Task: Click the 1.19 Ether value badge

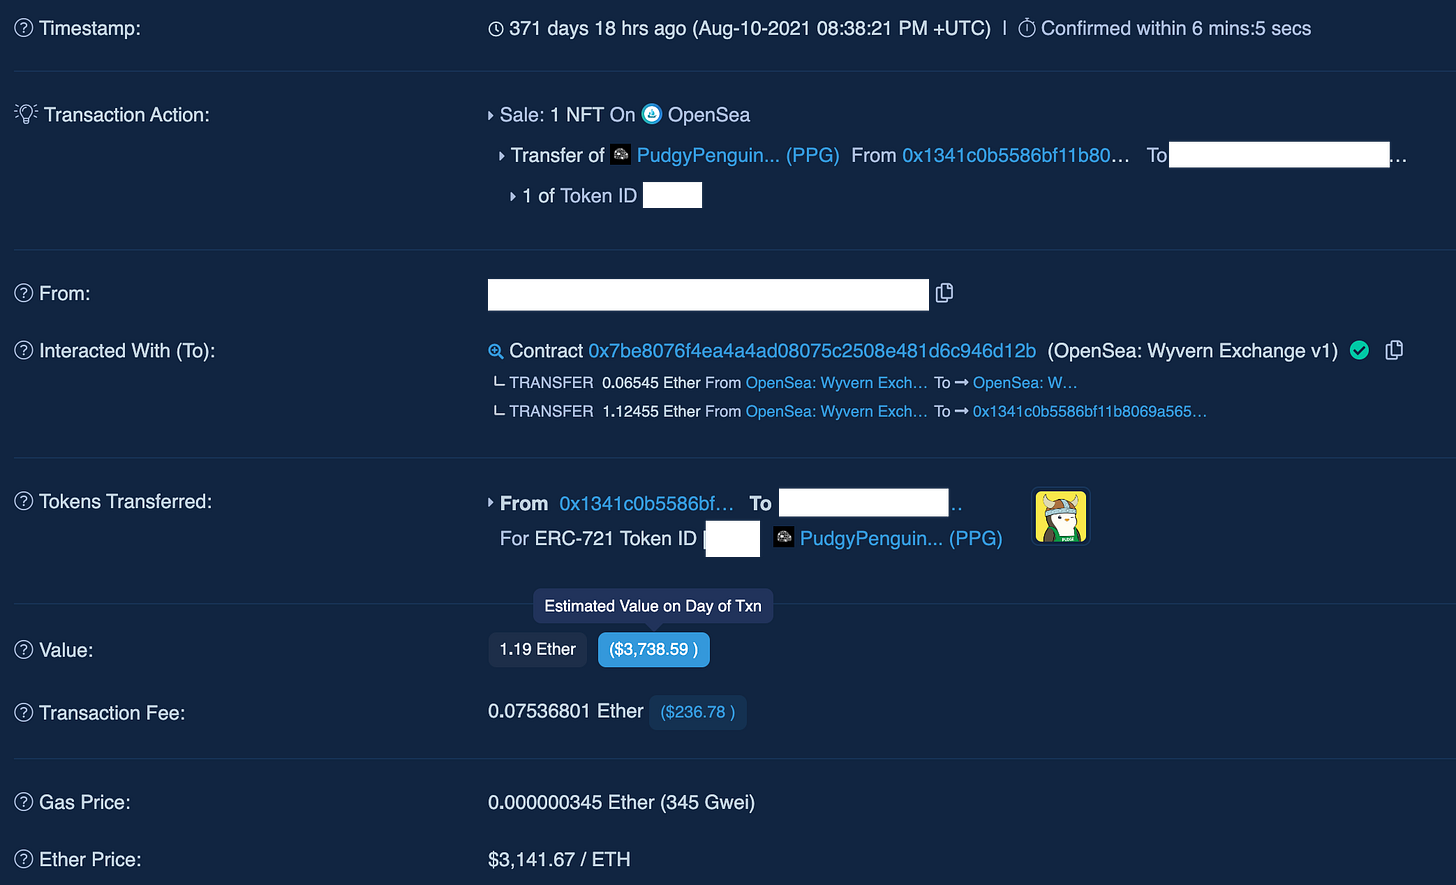Action: pyautogui.click(x=538, y=649)
